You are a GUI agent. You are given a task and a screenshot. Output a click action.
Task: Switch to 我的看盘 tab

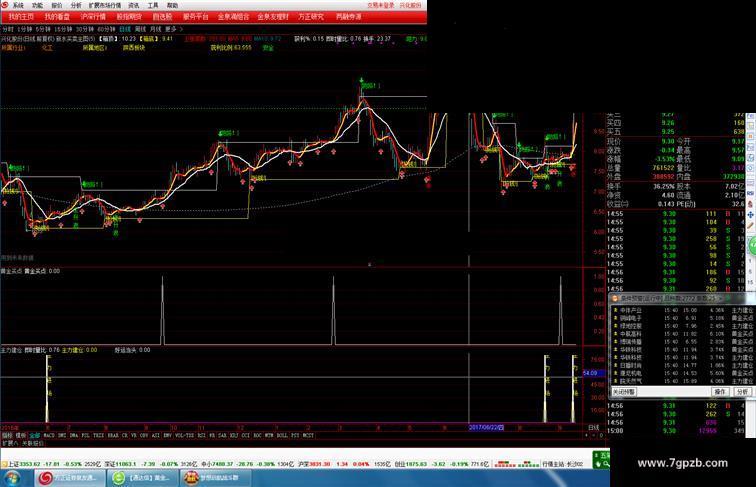tap(57, 16)
